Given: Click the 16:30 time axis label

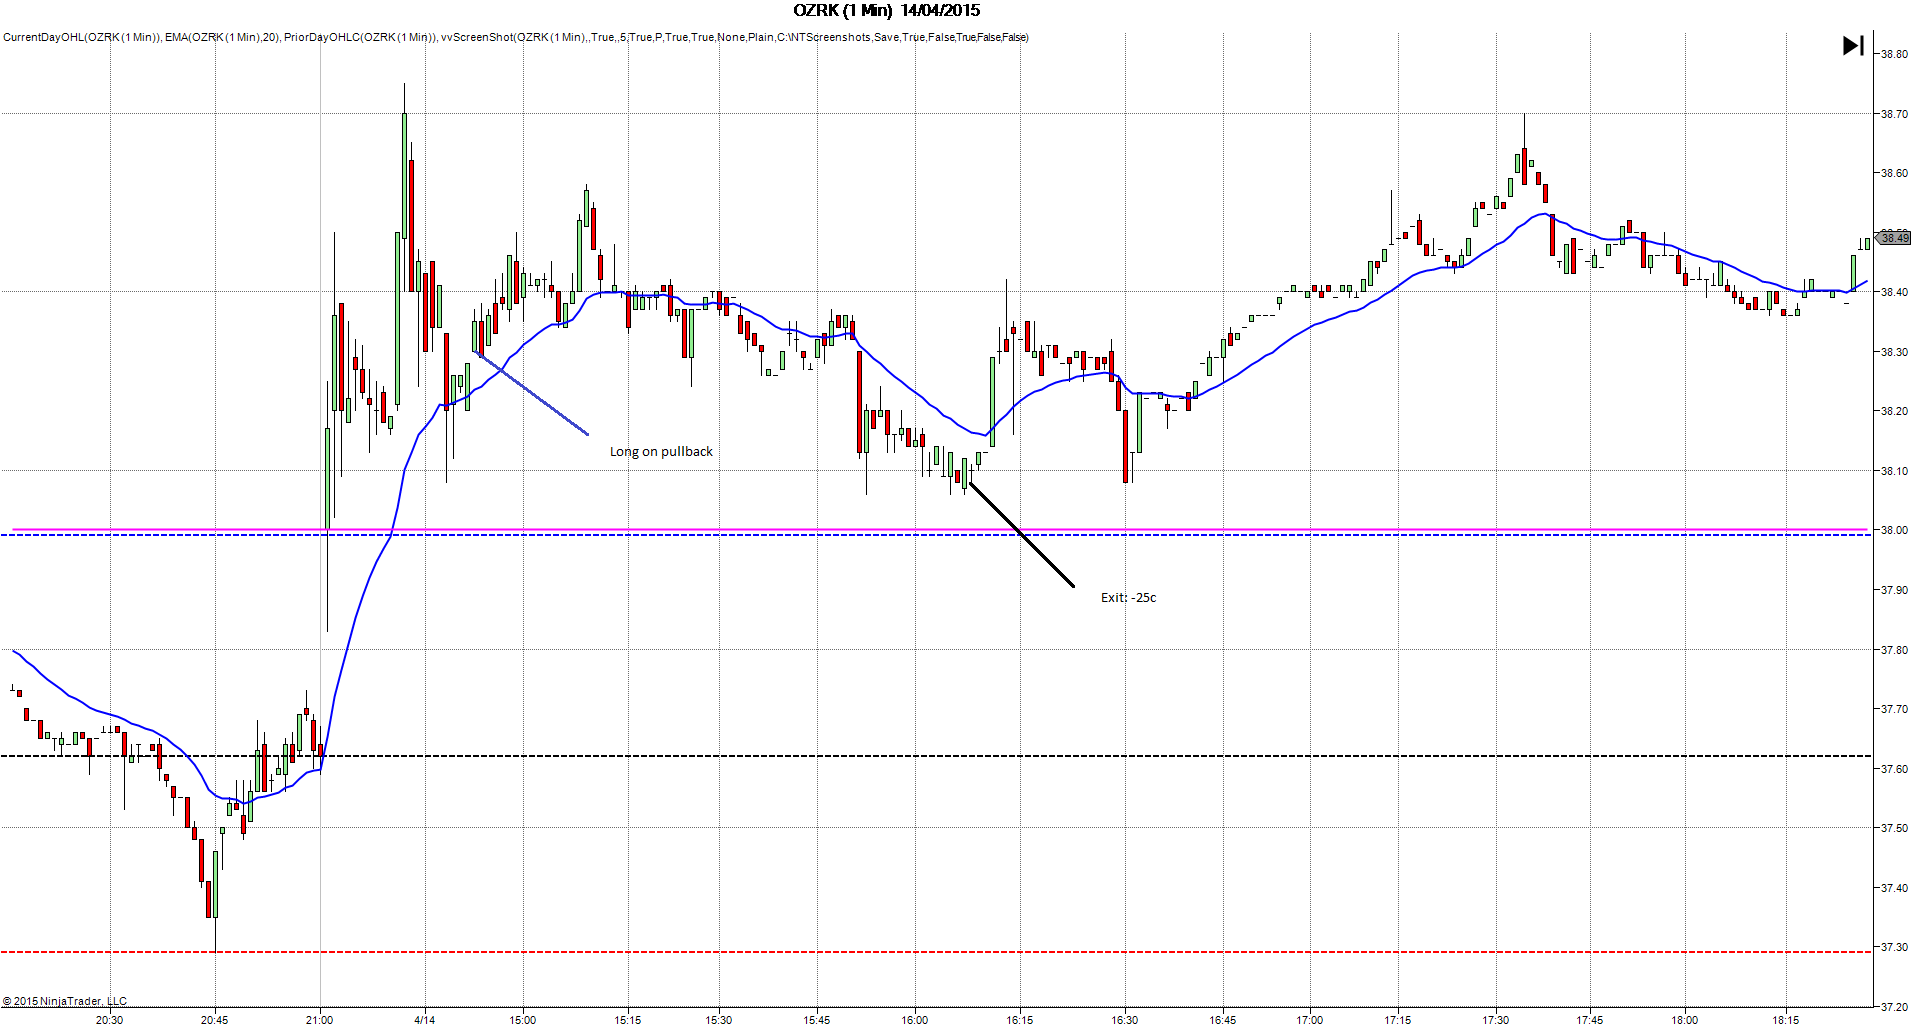Looking at the screenshot, I should (x=1125, y=1020).
